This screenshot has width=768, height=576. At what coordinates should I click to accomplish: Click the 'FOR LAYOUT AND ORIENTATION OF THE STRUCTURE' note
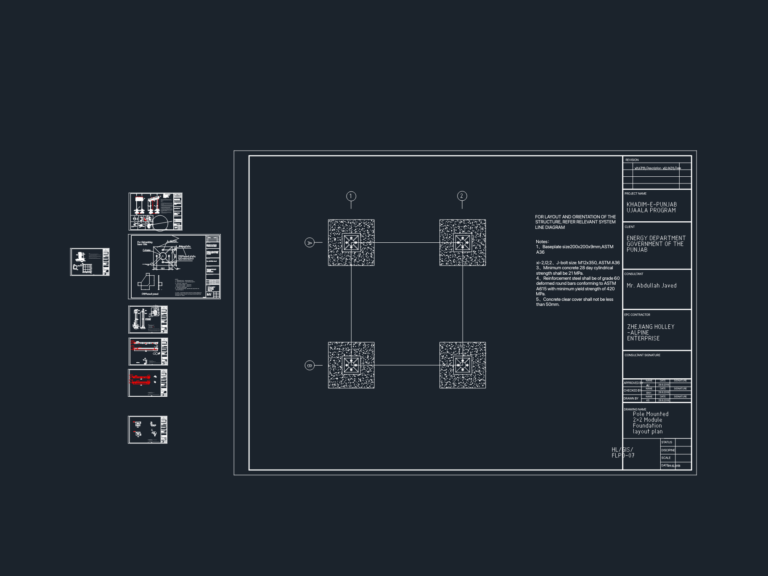coord(575,222)
